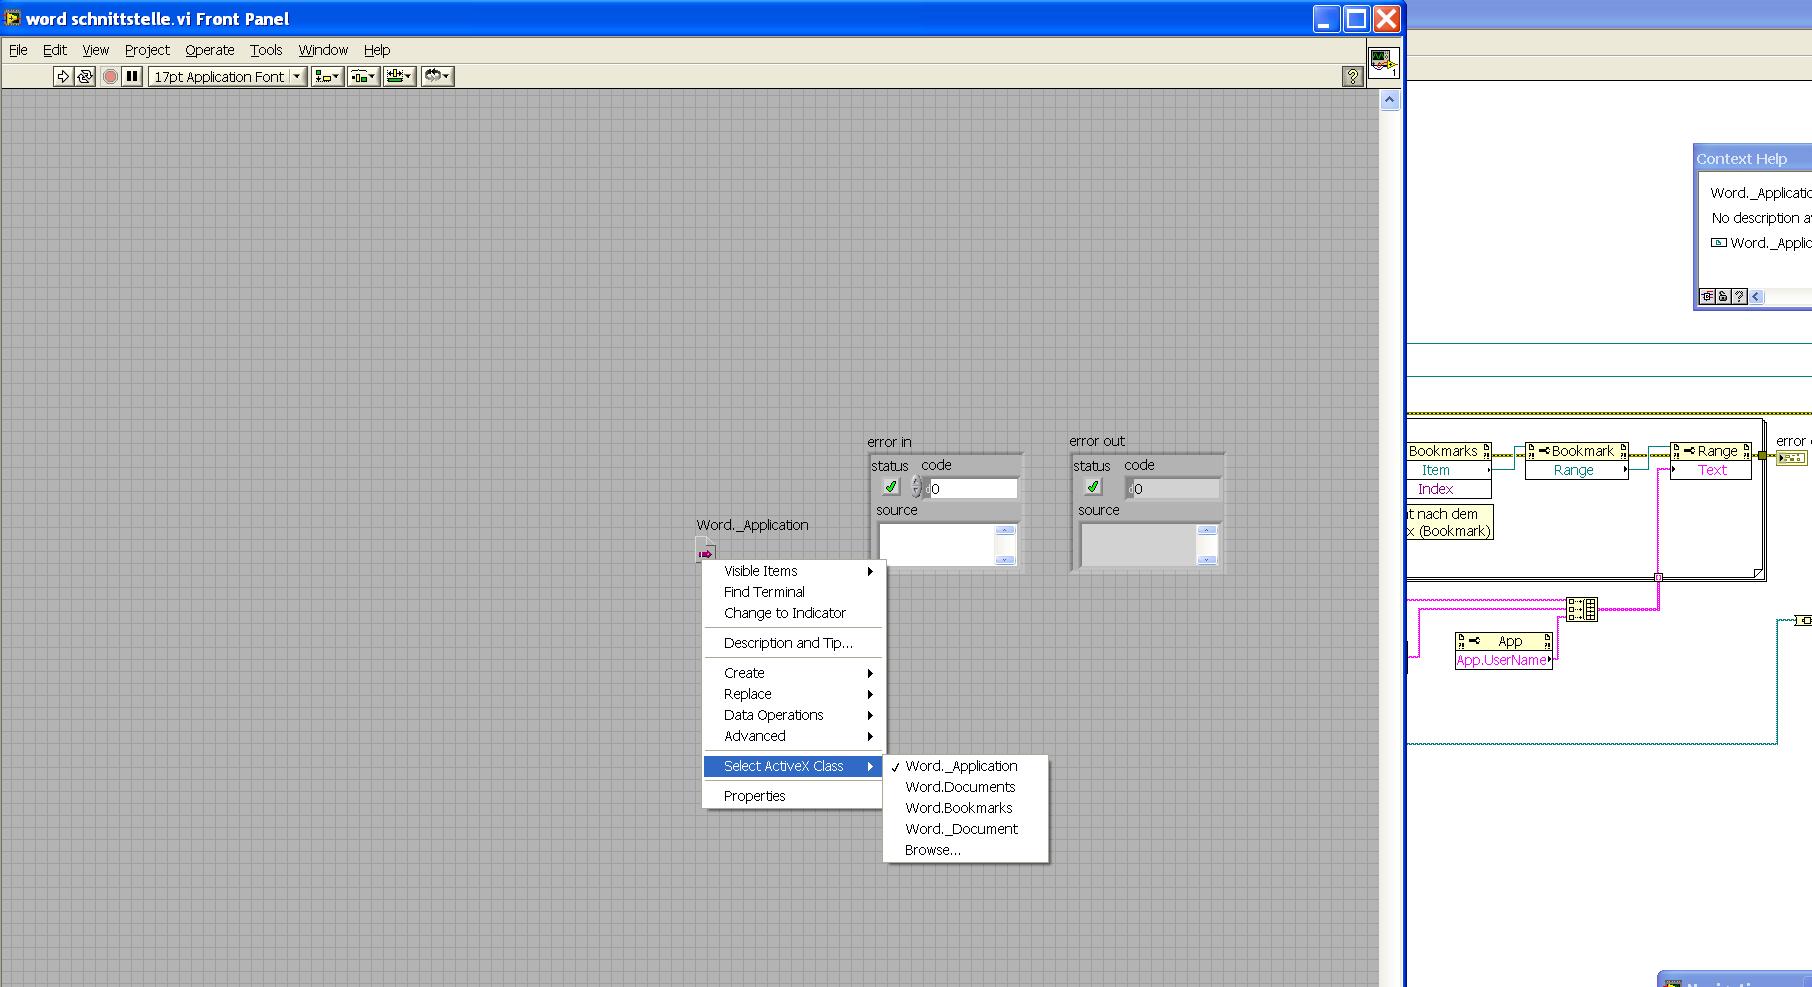Click the More Help question icon in Context Help
The width and height of the screenshot is (1812, 987).
click(1739, 296)
